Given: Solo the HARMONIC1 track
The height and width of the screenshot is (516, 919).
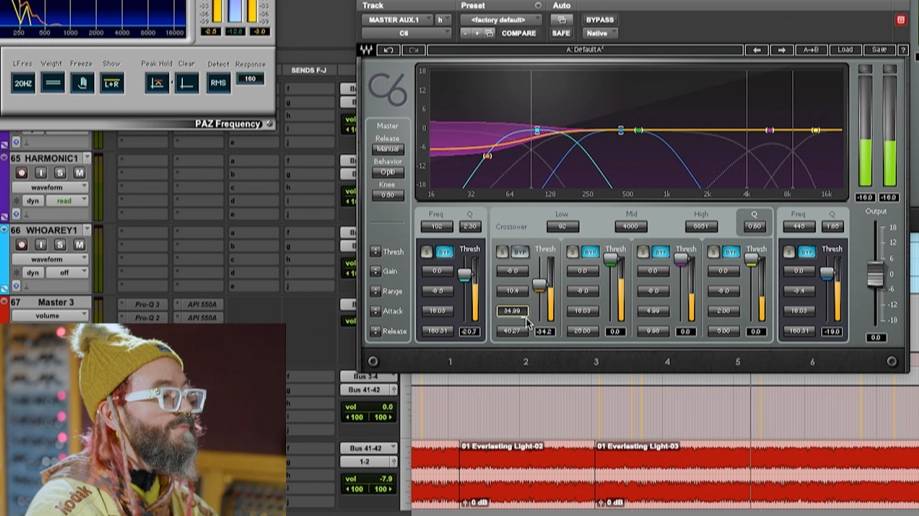Looking at the screenshot, I should coord(60,172).
